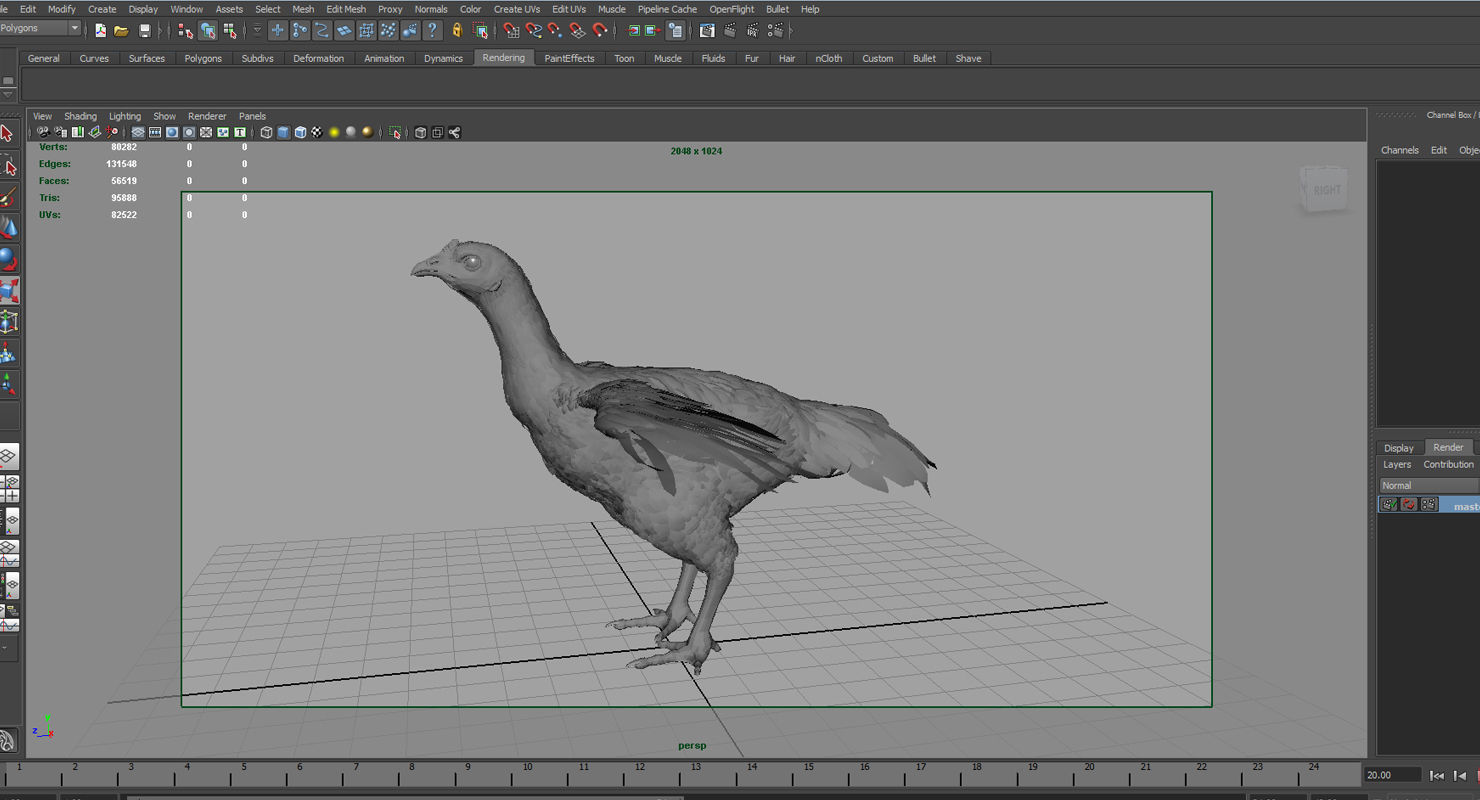Use all lights yellow sphere icon
Image resolution: width=1480 pixels, height=800 pixels.
[334, 132]
